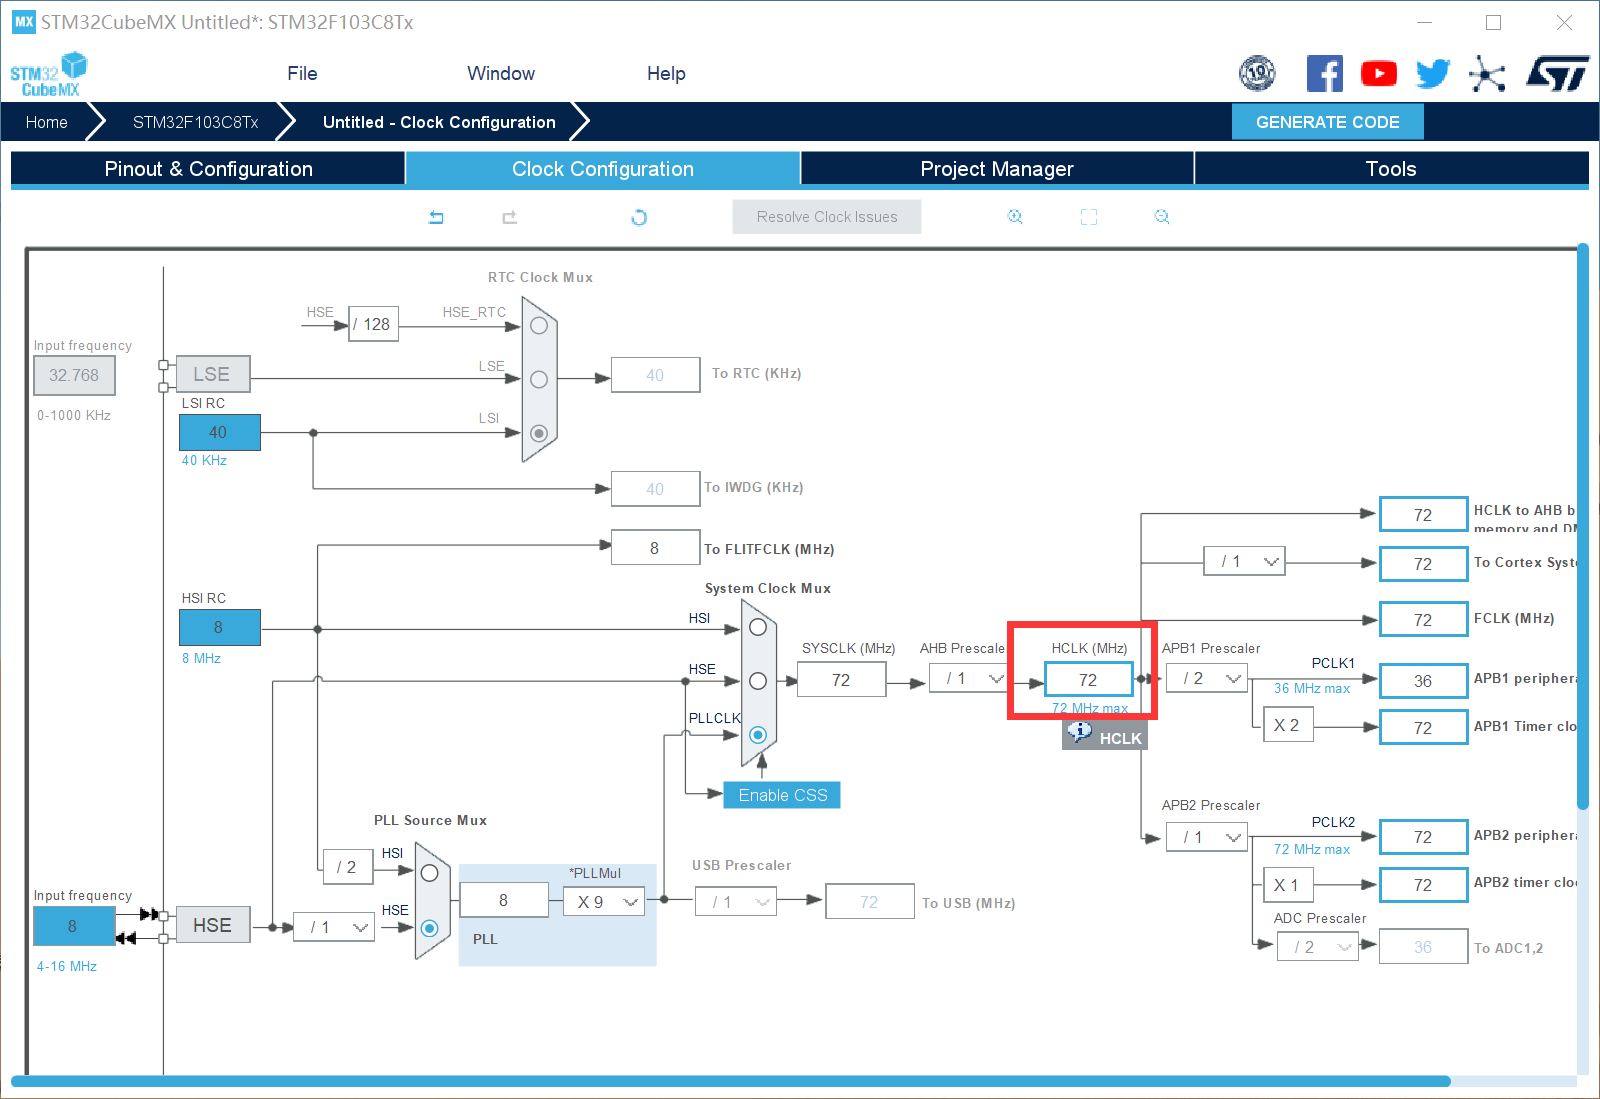Click the Resolve Clock Issues button
The width and height of the screenshot is (1600, 1099).
click(827, 217)
